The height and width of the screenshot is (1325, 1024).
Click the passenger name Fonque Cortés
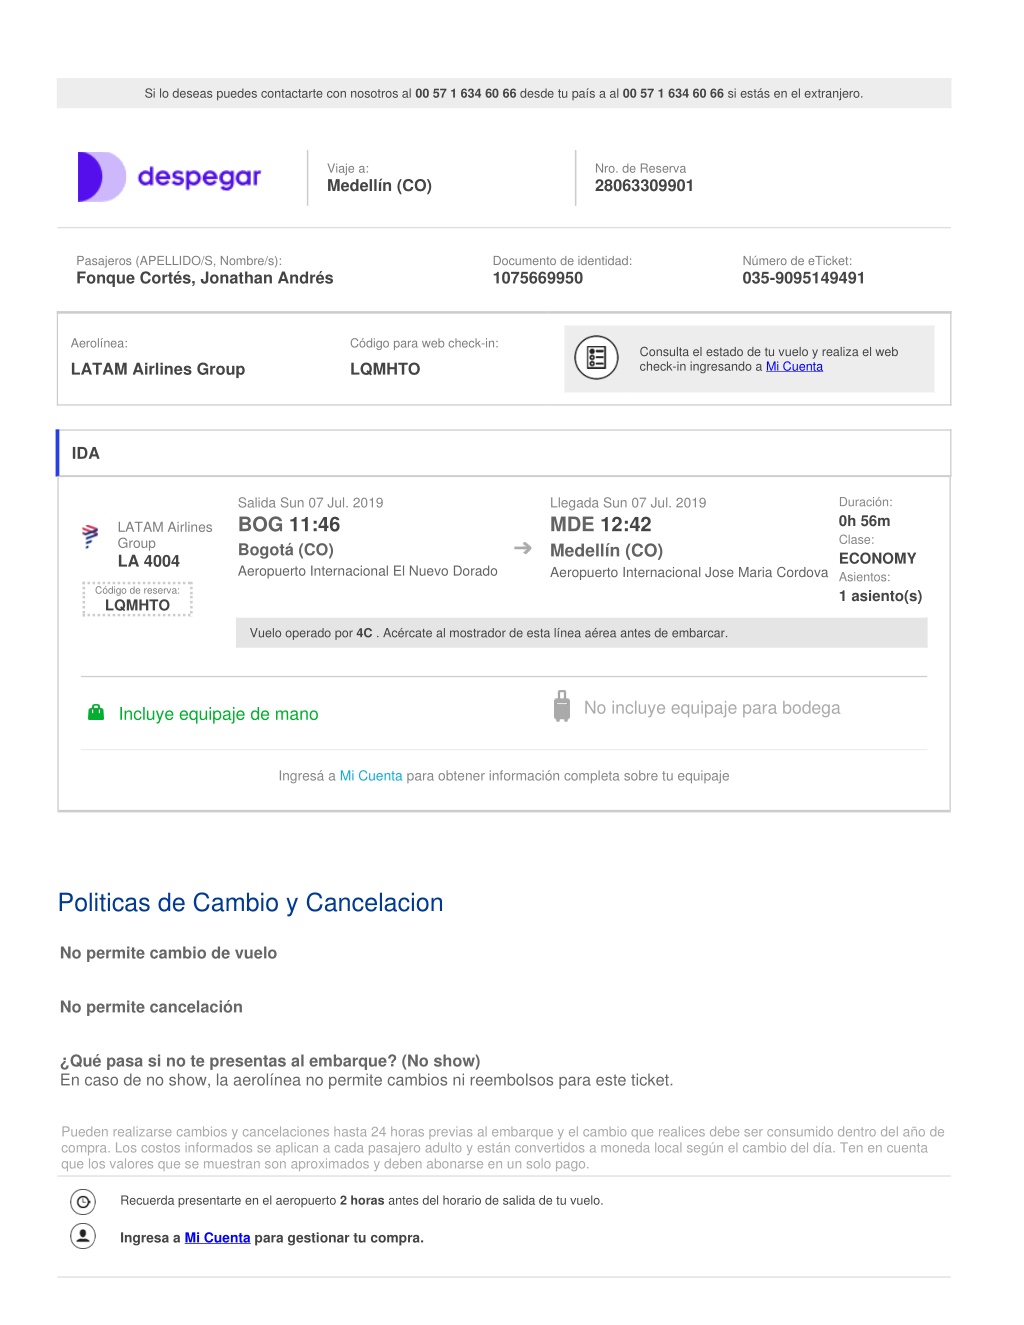pos(205,279)
